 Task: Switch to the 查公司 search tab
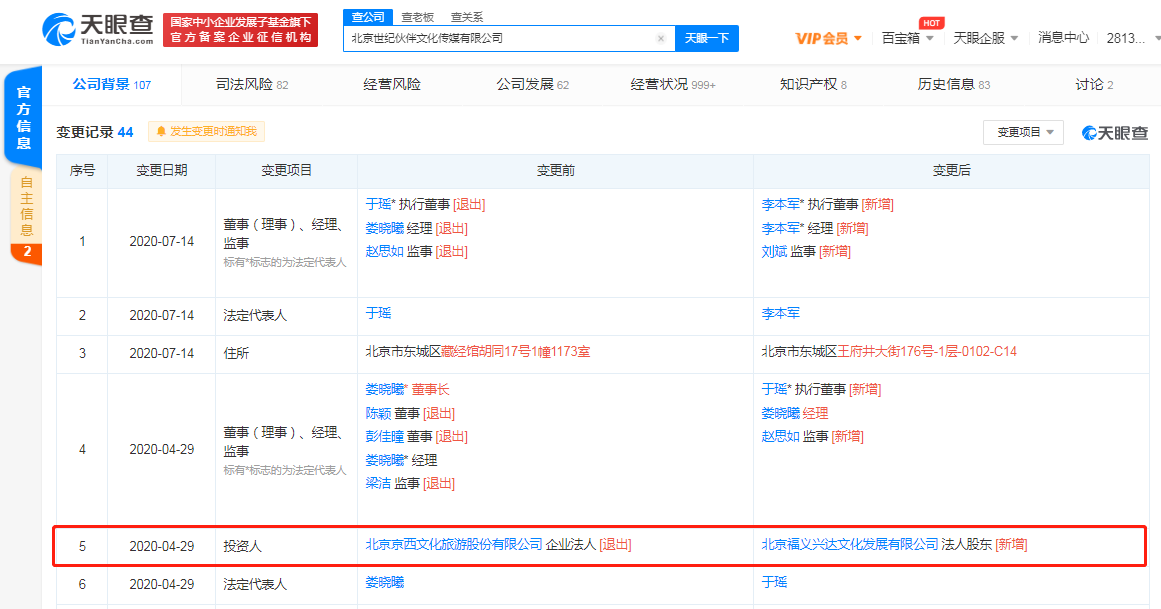(368, 16)
